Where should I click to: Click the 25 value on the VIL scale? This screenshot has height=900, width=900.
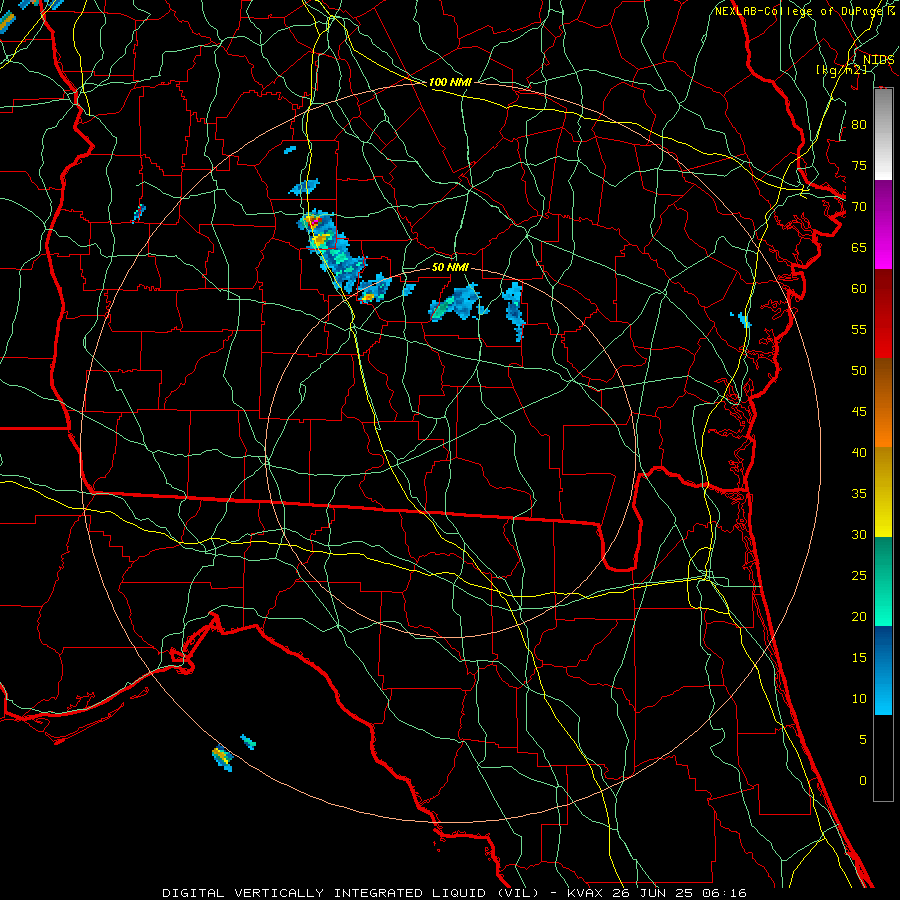(859, 575)
